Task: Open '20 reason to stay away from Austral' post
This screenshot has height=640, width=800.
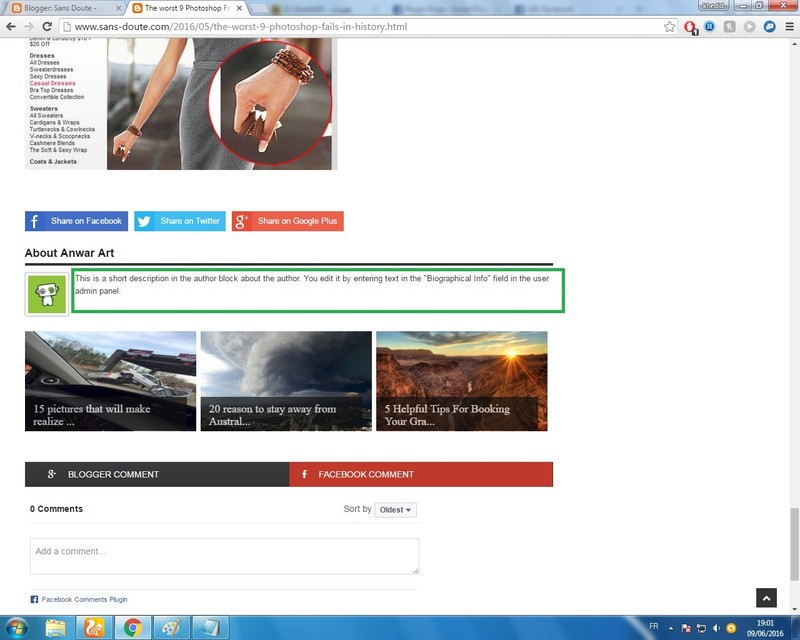Action: [286, 381]
